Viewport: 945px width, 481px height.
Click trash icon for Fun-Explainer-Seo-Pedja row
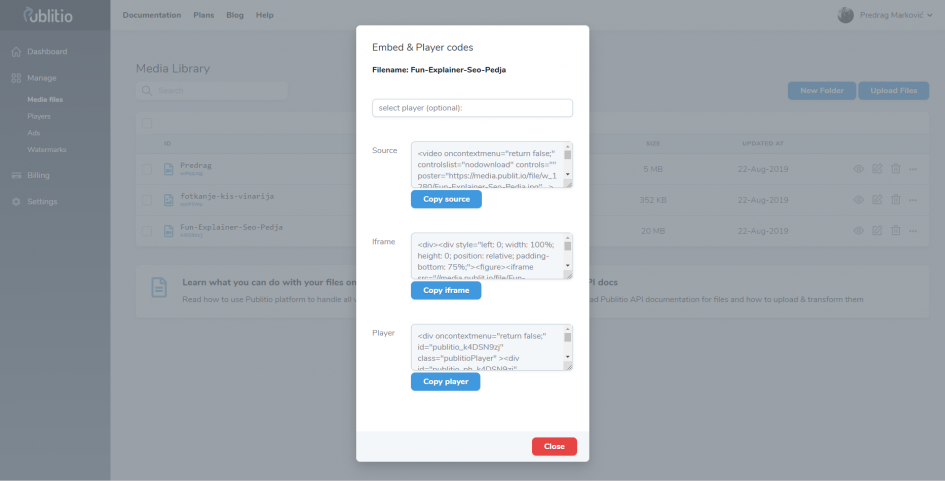tap(896, 230)
